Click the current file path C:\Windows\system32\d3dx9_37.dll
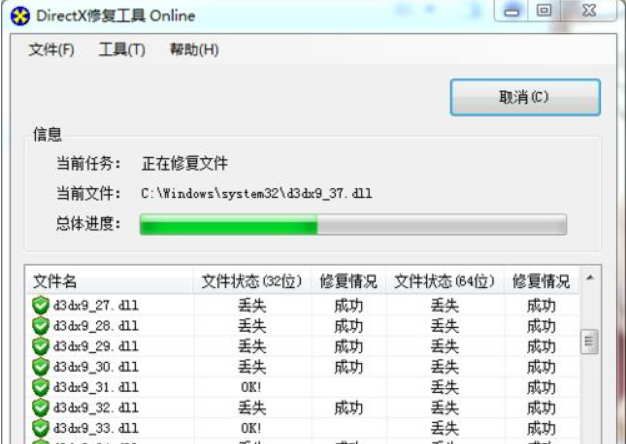 (256, 194)
